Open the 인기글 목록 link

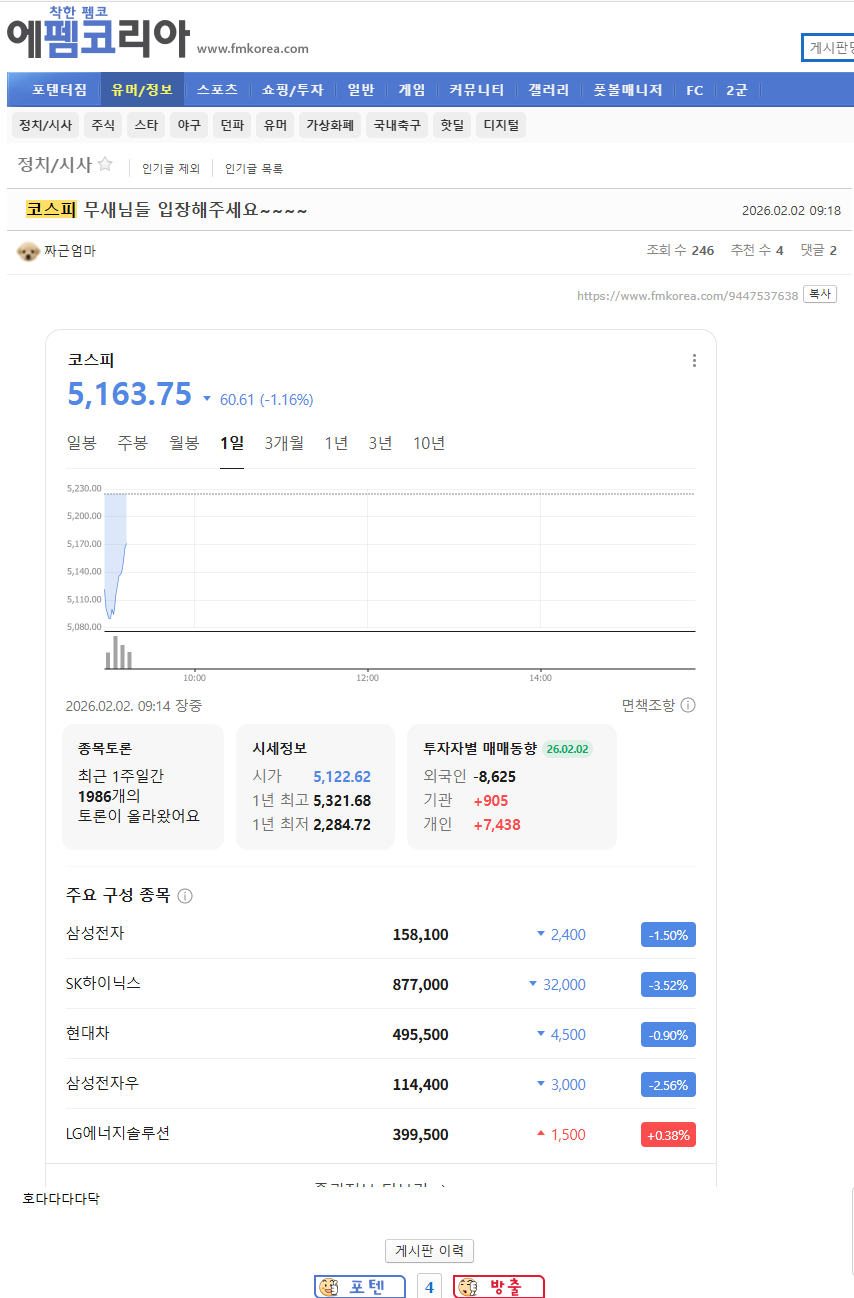(x=254, y=169)
